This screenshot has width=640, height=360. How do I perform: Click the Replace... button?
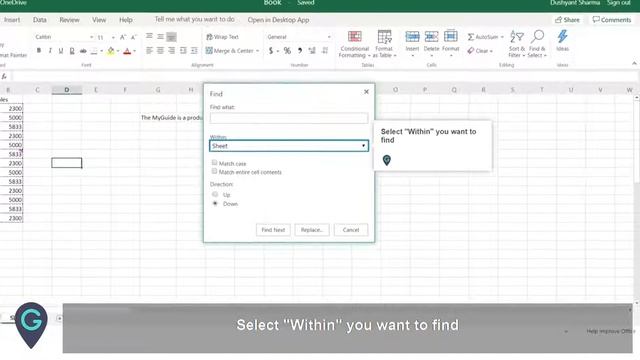pos(312,230)
